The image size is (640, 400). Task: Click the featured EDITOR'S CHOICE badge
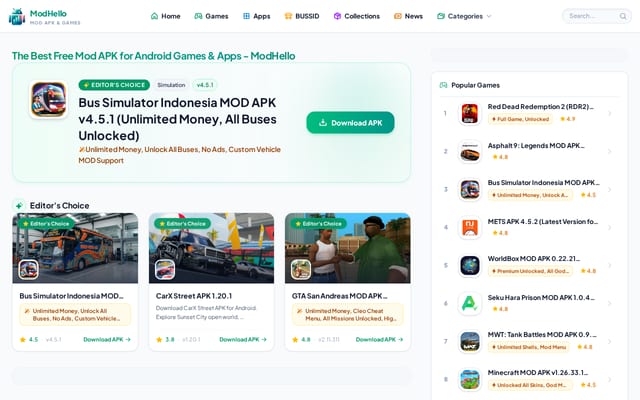114,85
